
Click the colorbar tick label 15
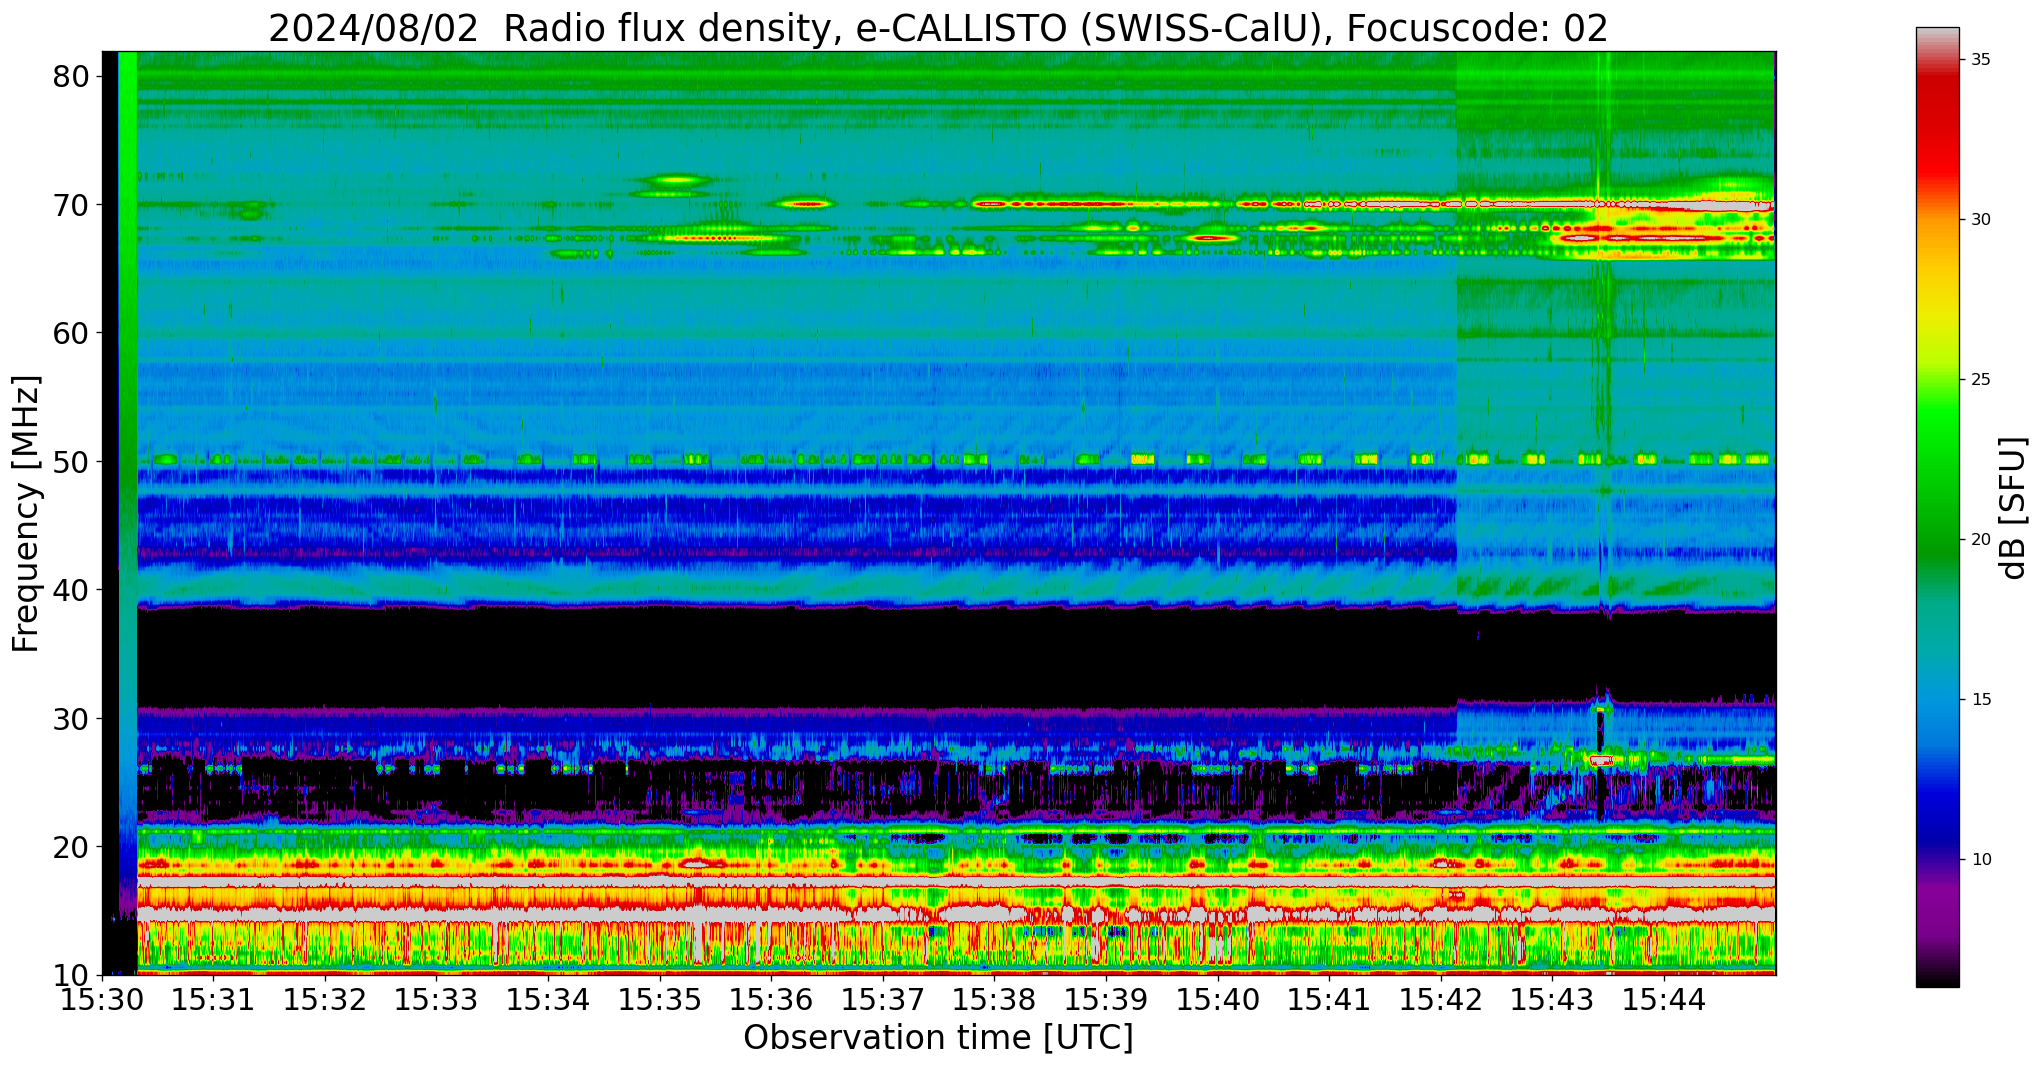(x=1980, y=700)
